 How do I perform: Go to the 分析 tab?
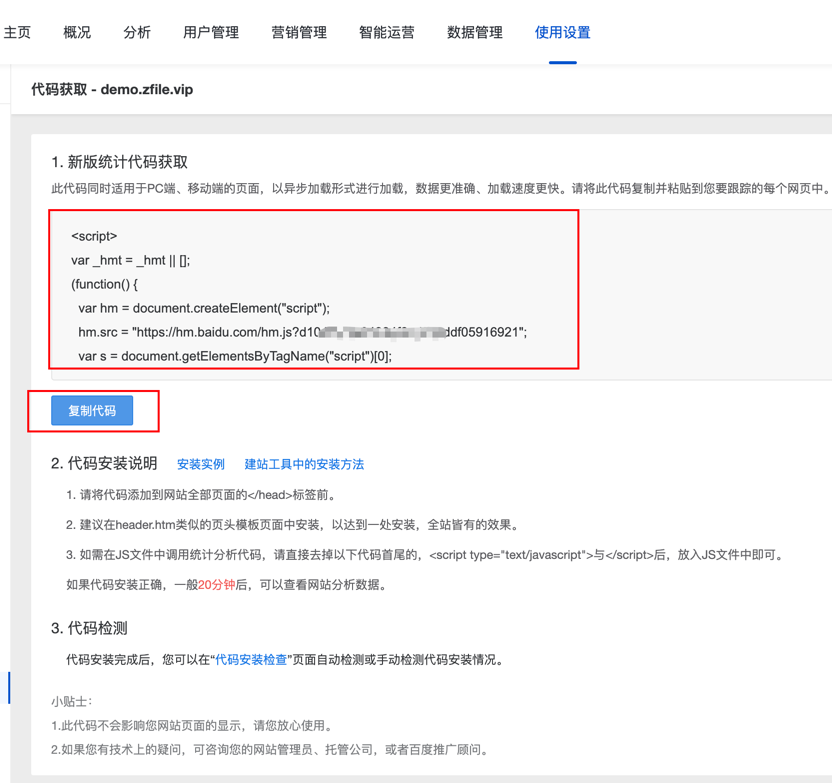(x=137, y=32)
